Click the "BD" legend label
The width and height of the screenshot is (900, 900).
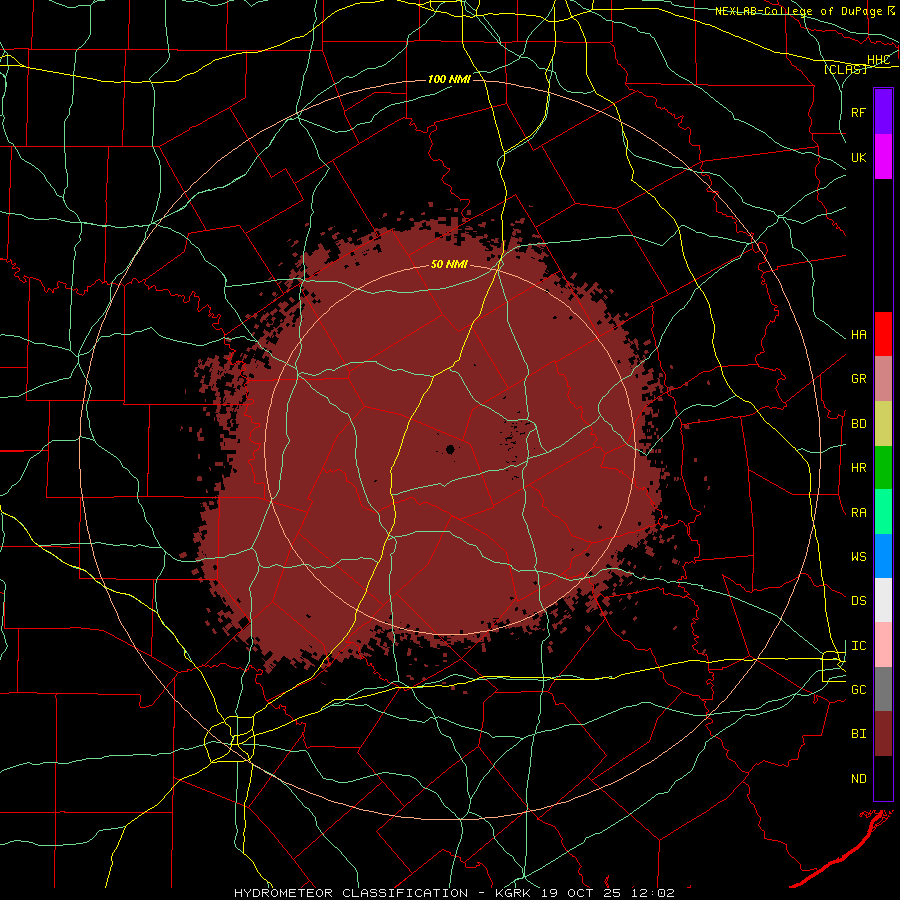(x=858, y=424)
